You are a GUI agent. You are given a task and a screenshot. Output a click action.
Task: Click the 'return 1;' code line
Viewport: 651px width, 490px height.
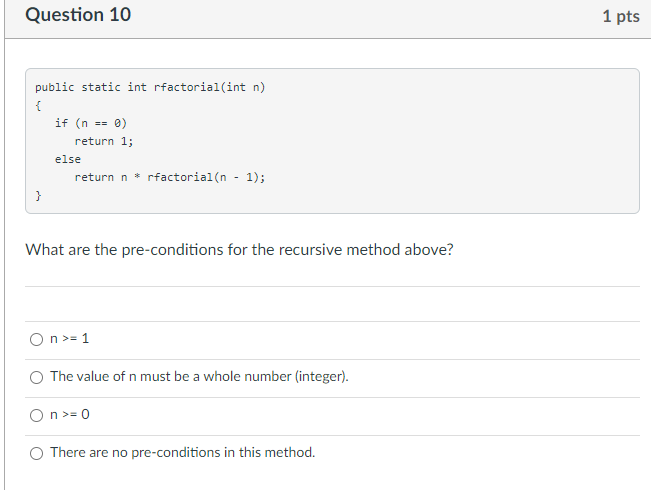(x=104, y=141)
